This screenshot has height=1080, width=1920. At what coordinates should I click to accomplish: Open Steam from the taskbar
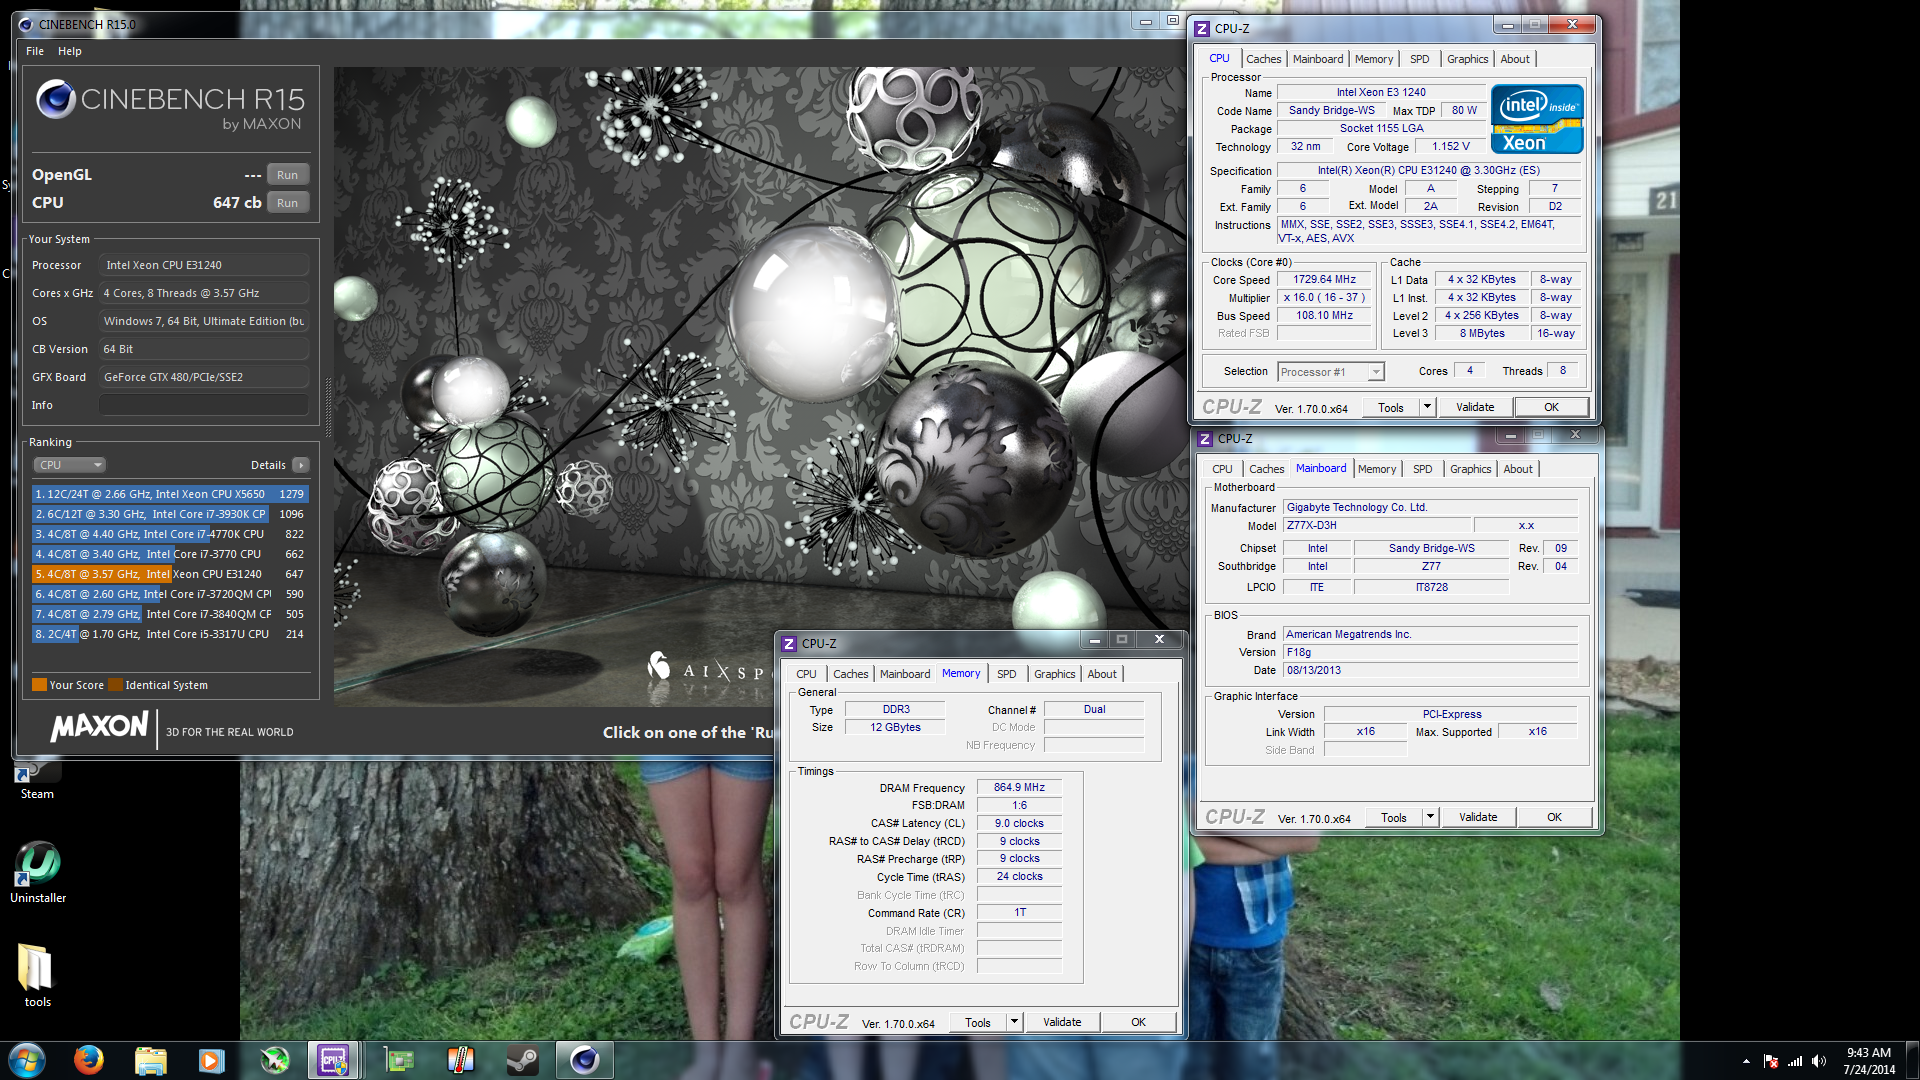tap(522, 1060)
